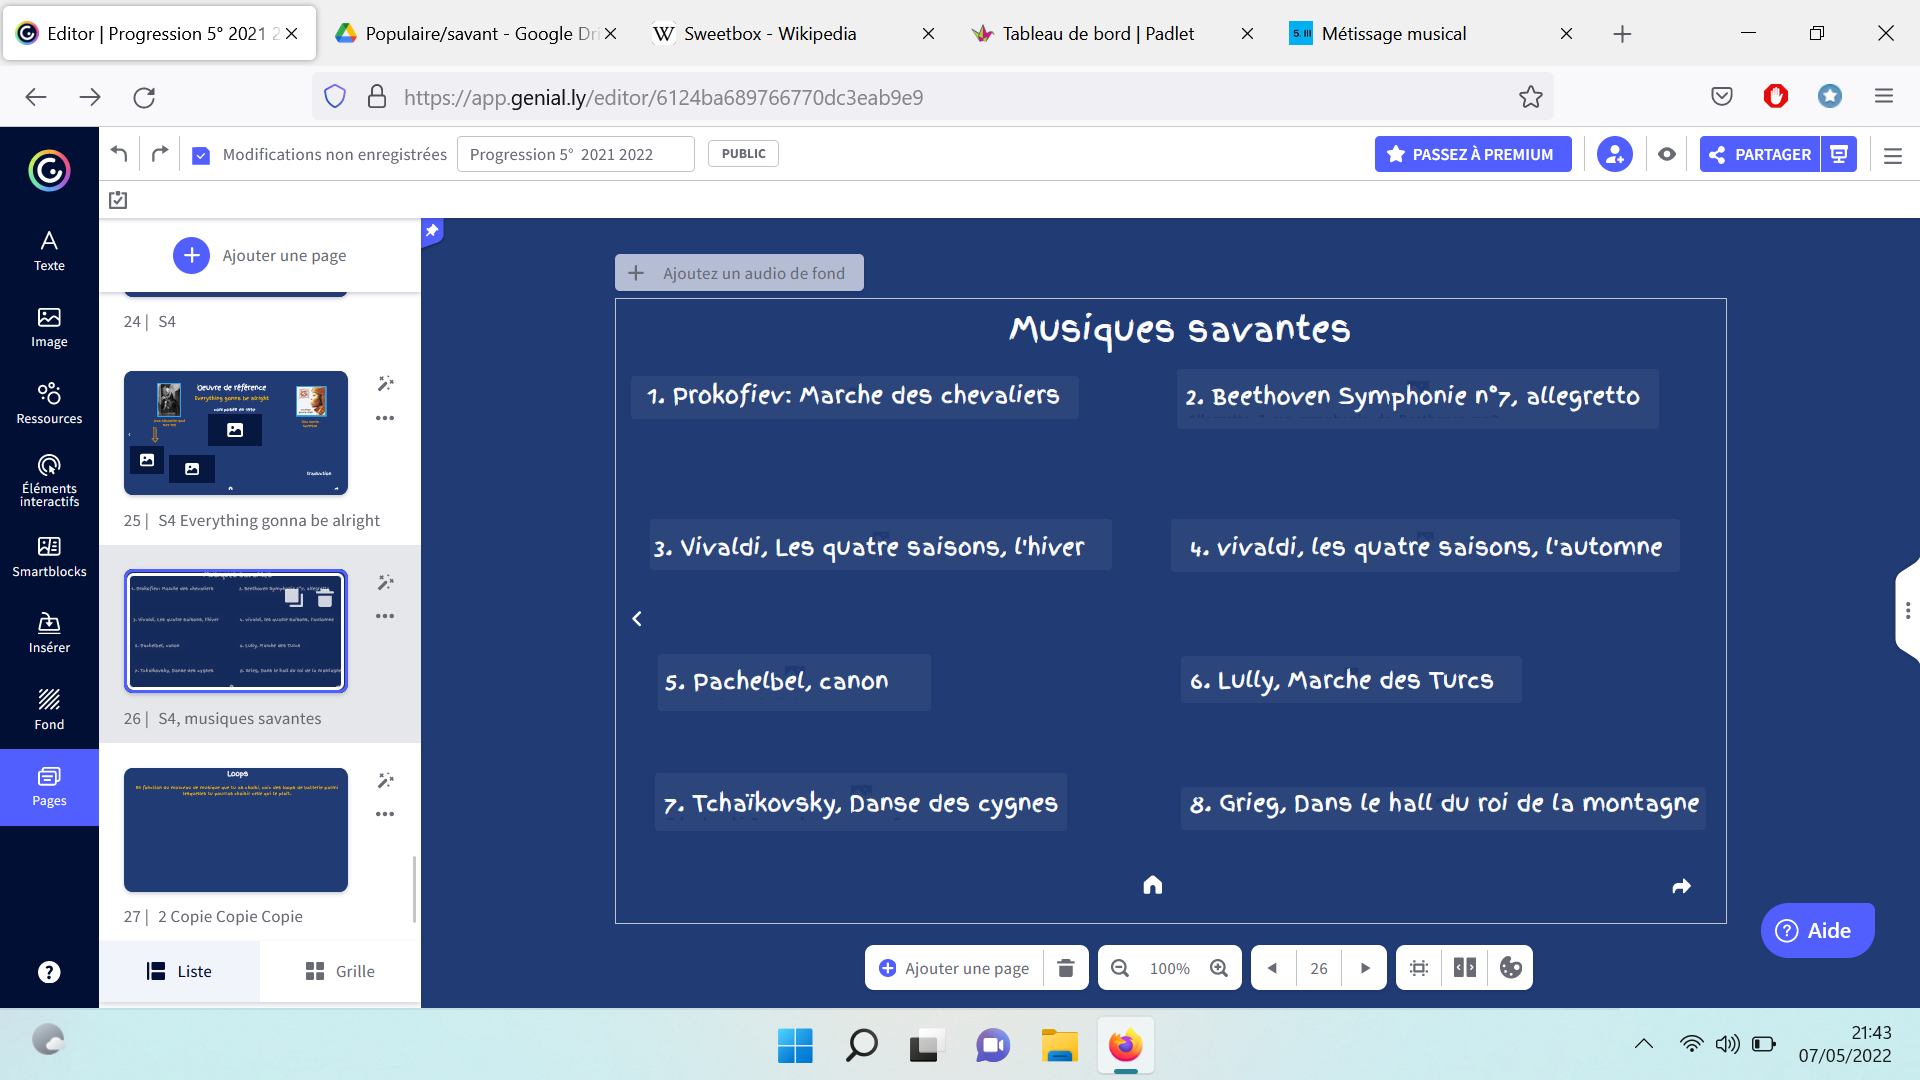1920x1080 pixels.
Task: Open the presentation mode icon next to Partager
Action: [x=1839, y=154]
